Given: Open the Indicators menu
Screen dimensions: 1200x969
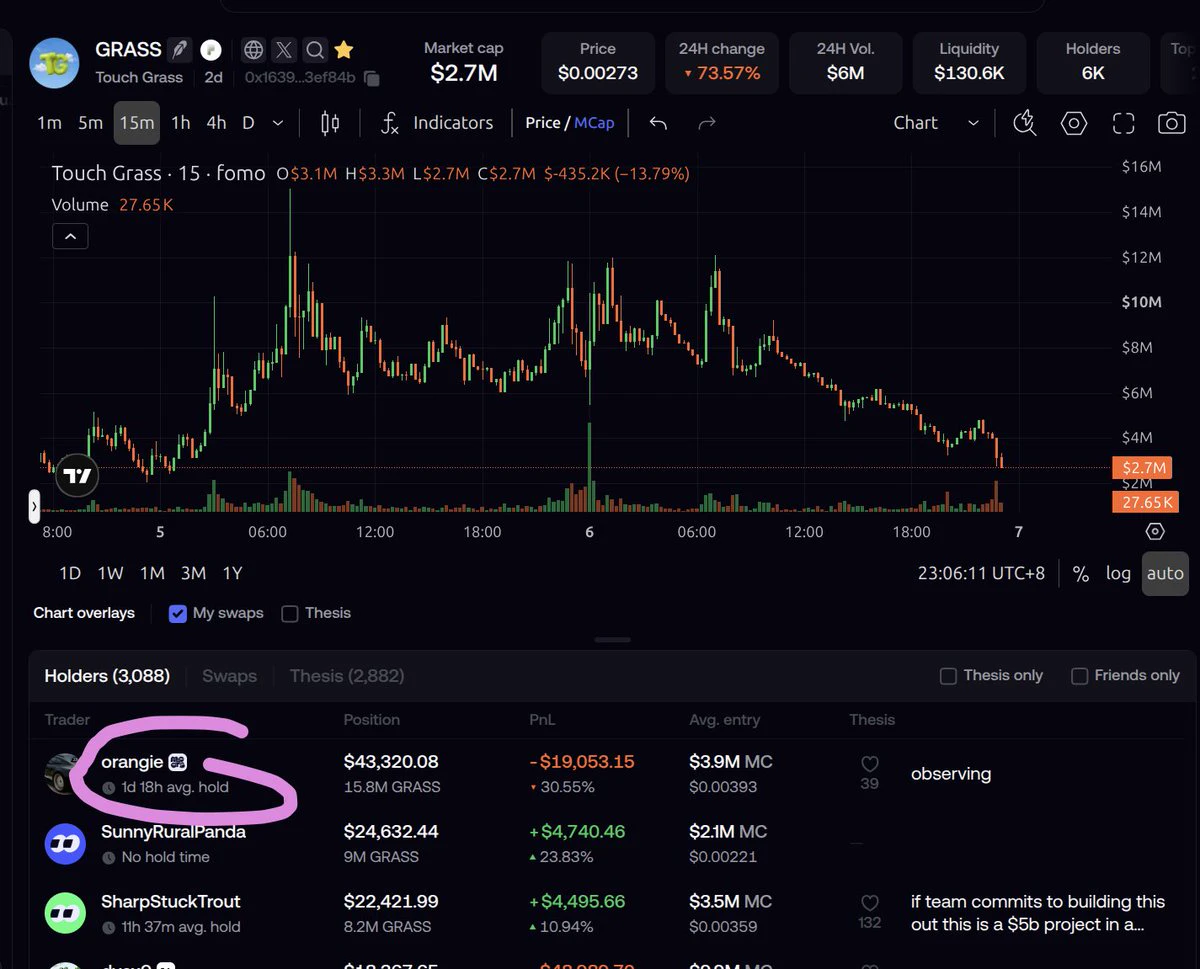Looking at the screenshot, I should pos(438,123).
